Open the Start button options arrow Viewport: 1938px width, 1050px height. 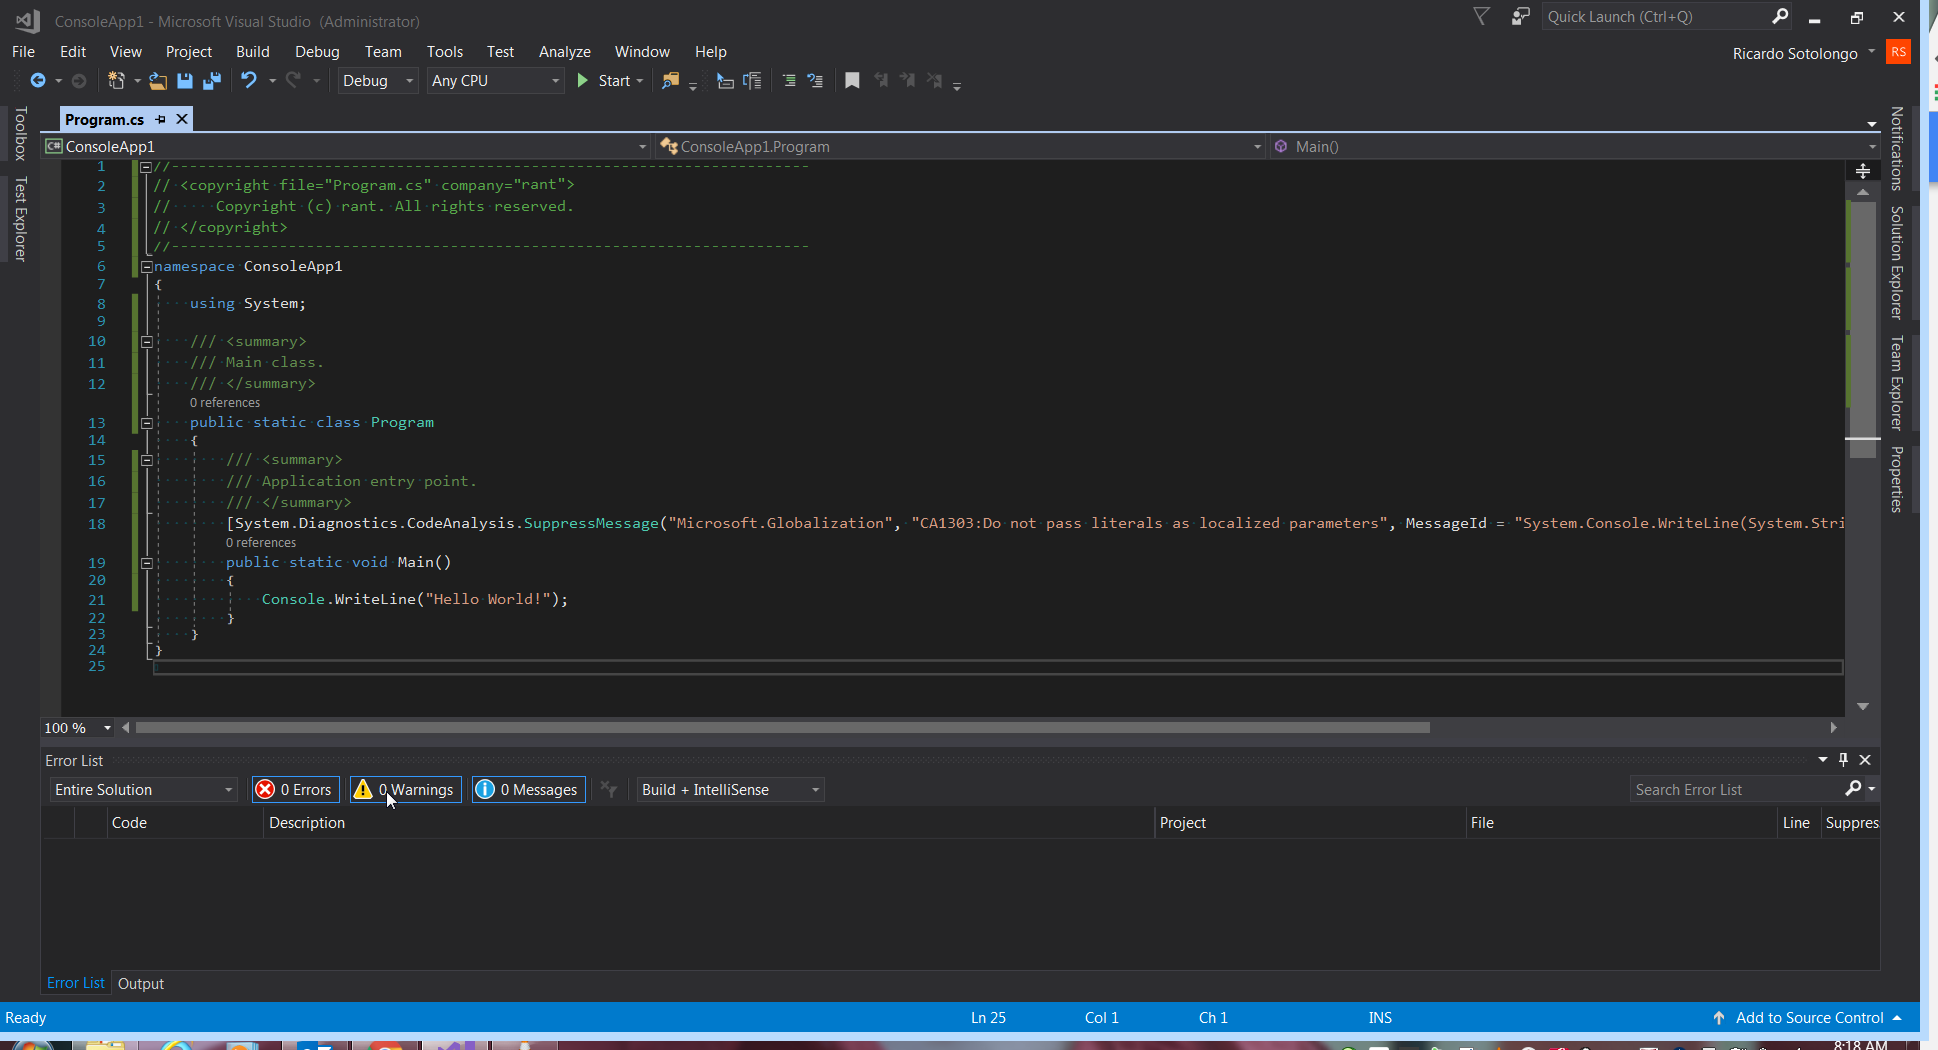(x=640, y=81)
